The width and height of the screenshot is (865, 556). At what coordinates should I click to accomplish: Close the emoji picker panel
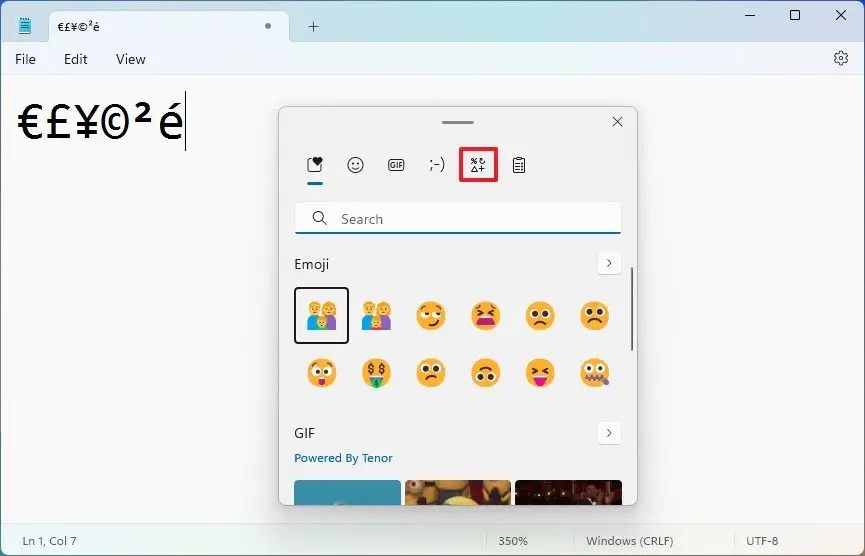coord(617,122)
